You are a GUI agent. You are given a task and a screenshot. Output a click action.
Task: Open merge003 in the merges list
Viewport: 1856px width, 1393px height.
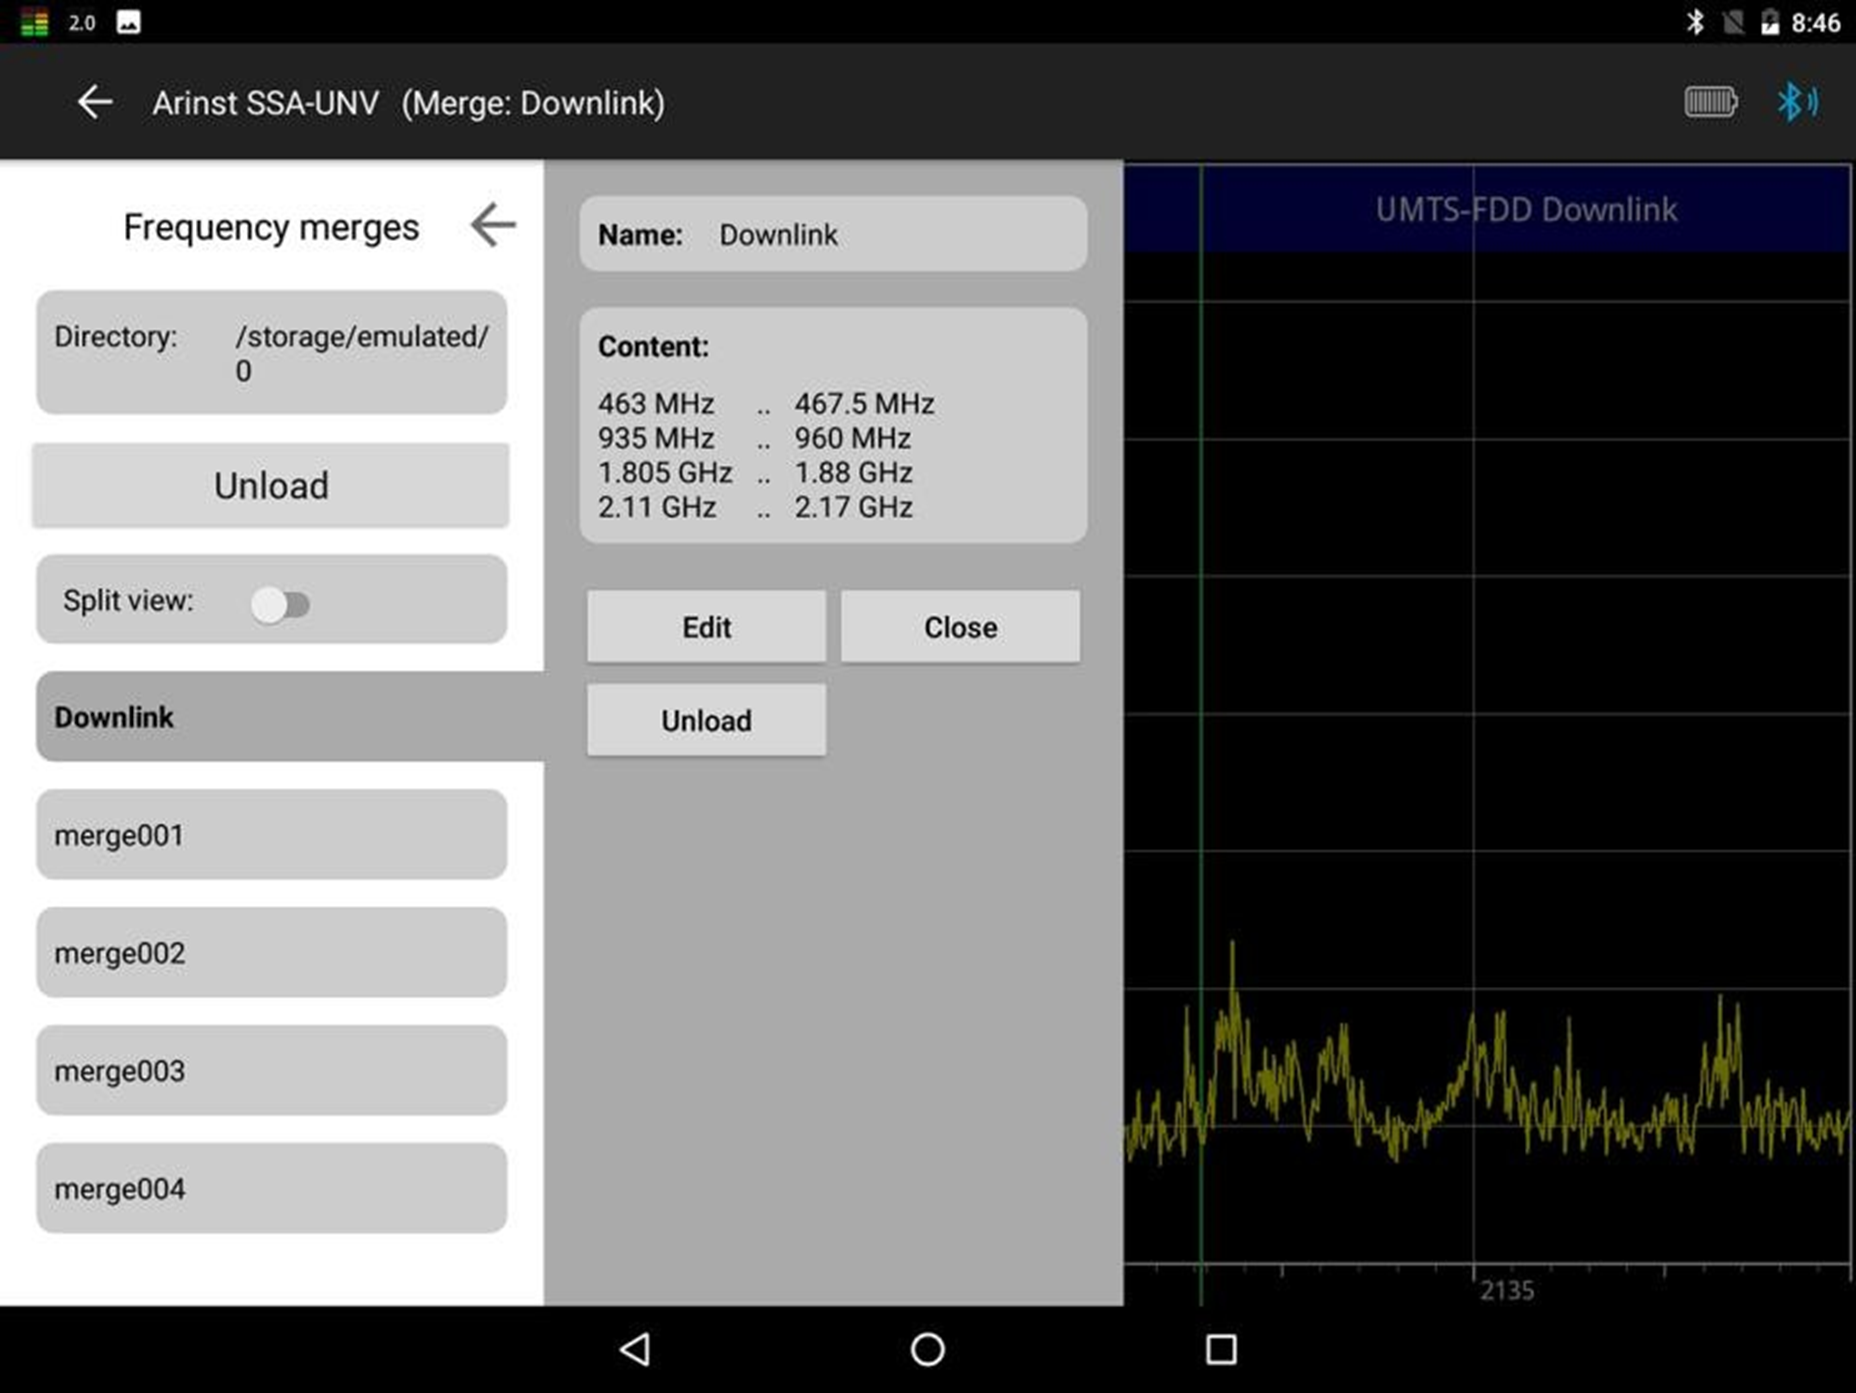[272, 1071]
